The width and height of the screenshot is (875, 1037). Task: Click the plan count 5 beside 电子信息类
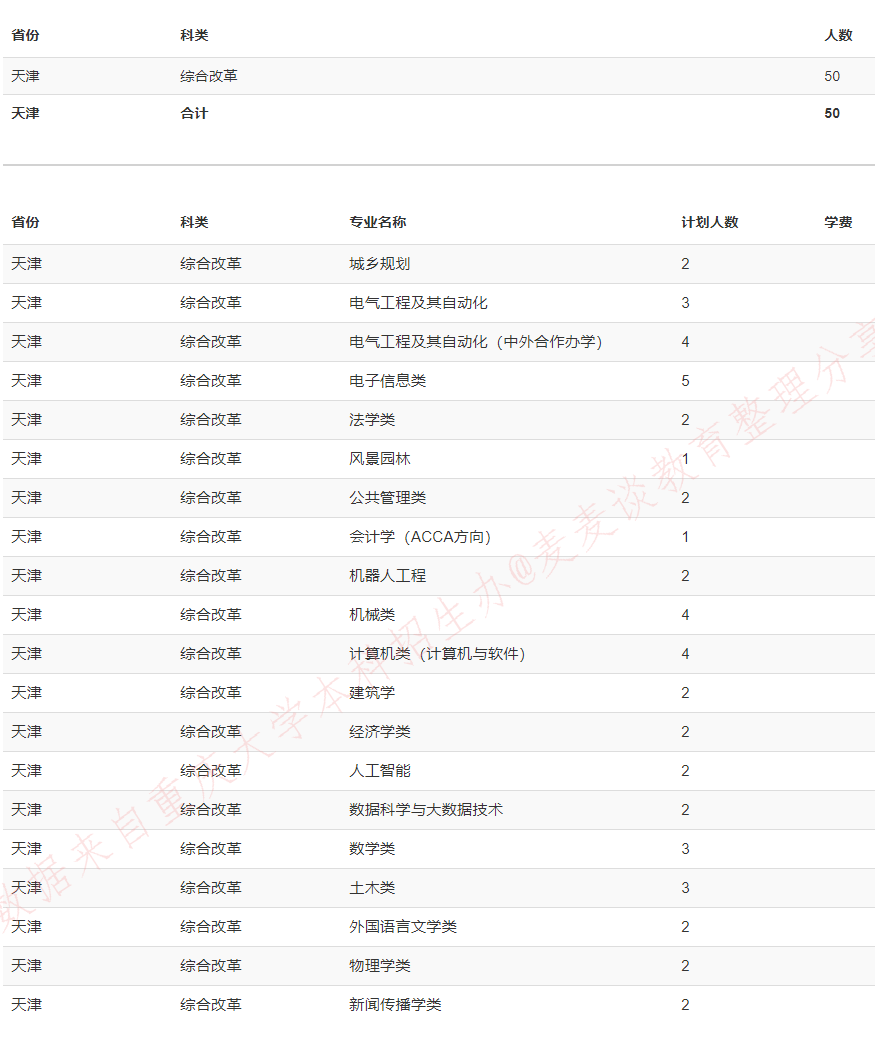(x=683, y=381)
